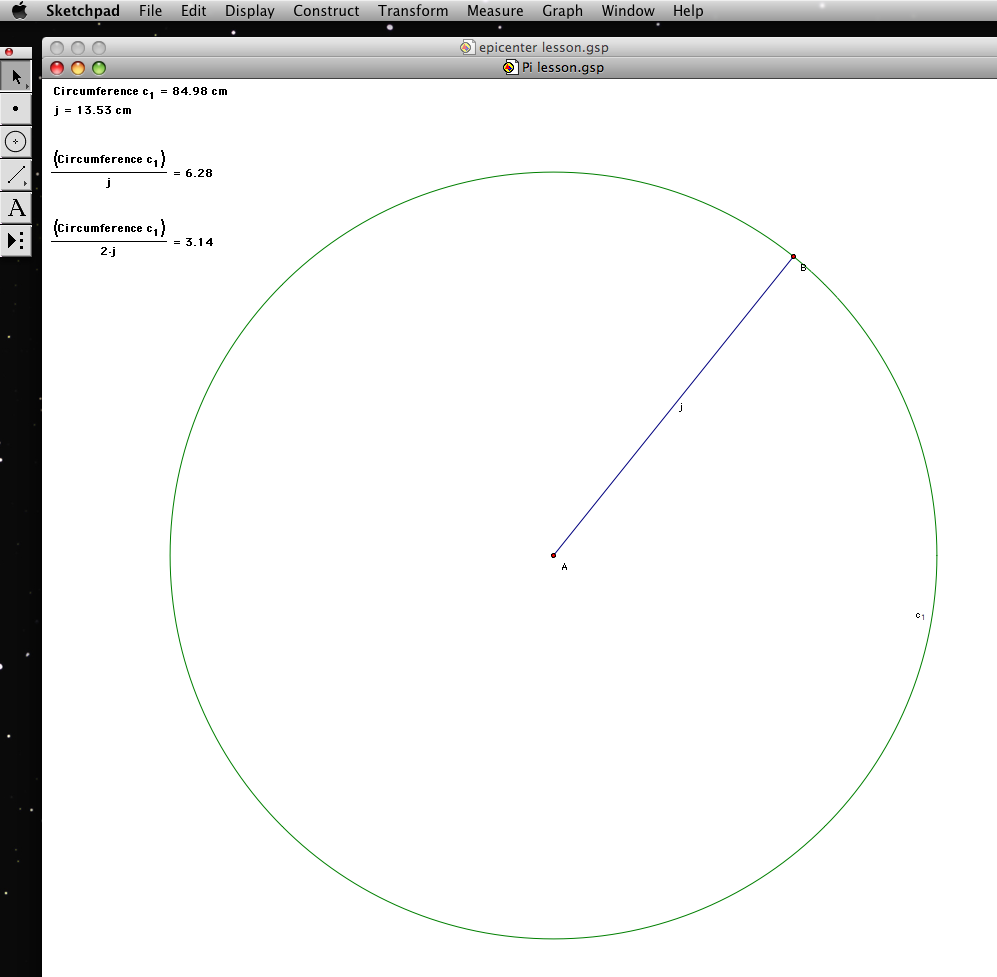The image size is (997, 977).
Task: Open the Construct menu
Action: (326, 11)
